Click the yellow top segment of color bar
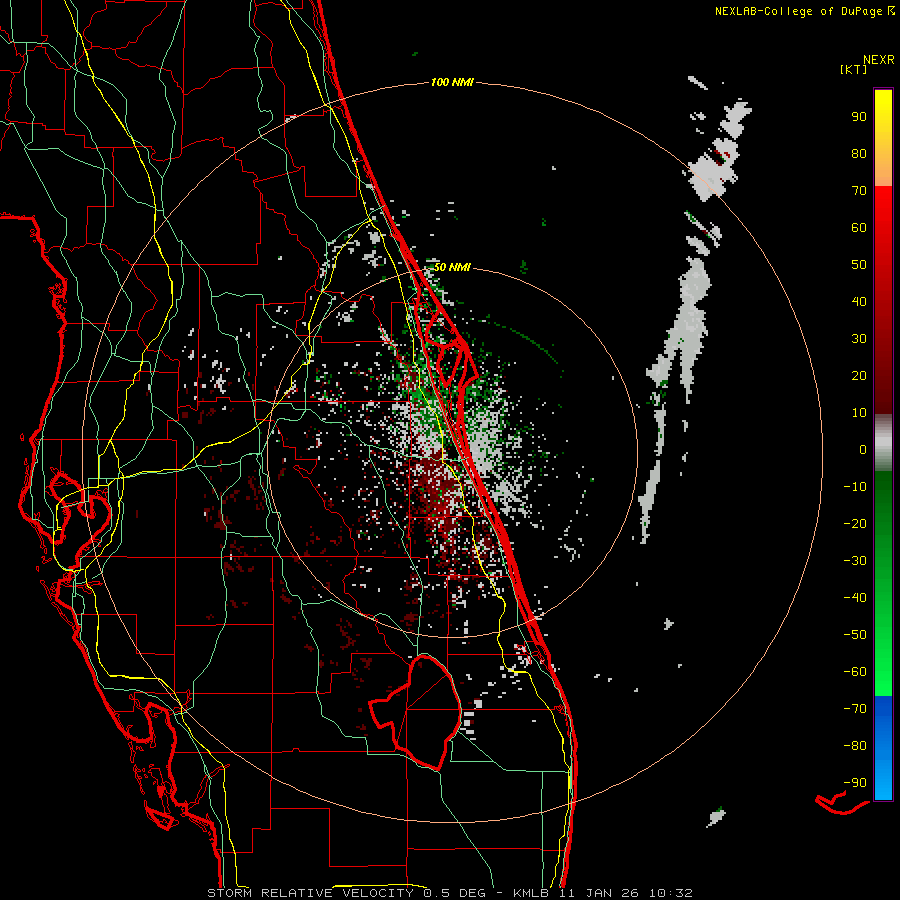The height and width of the screenshot is (900, 900). coord(883,138)
